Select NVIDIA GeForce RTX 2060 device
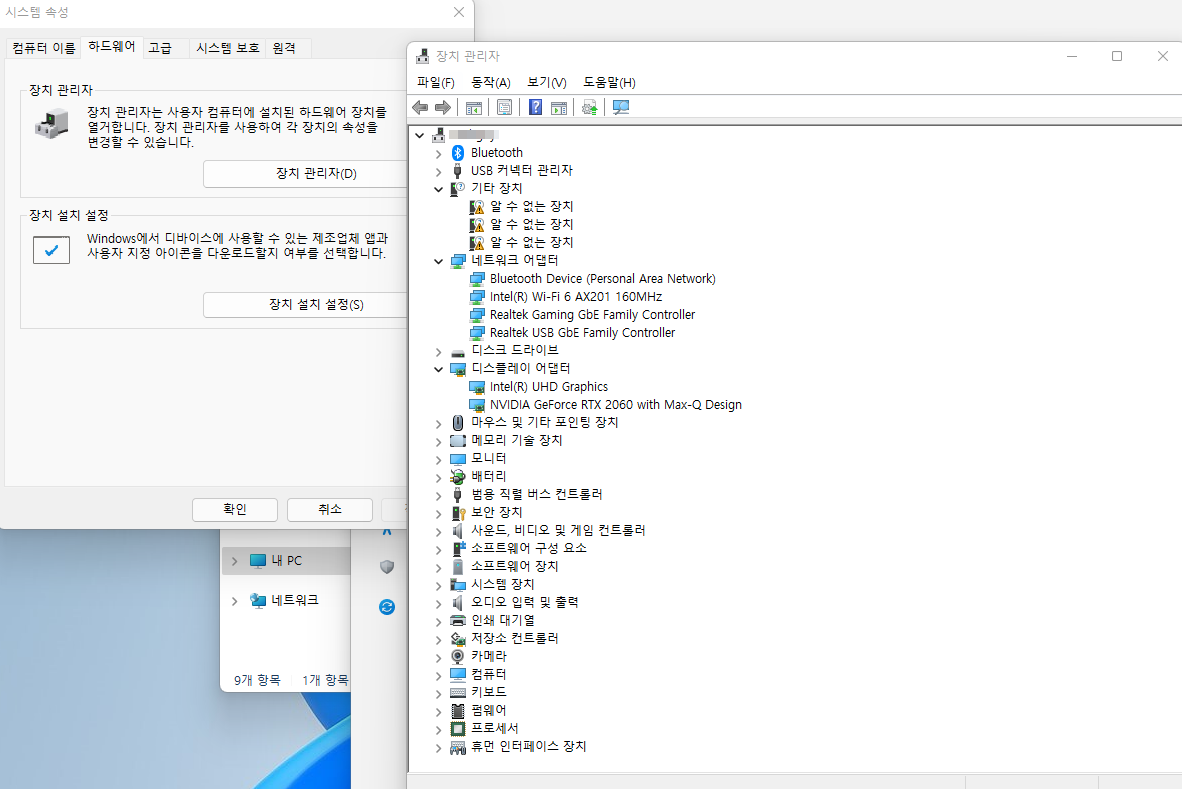This screenshot has height=789, width=1182. pyautogui.click(x=615, y=405)
